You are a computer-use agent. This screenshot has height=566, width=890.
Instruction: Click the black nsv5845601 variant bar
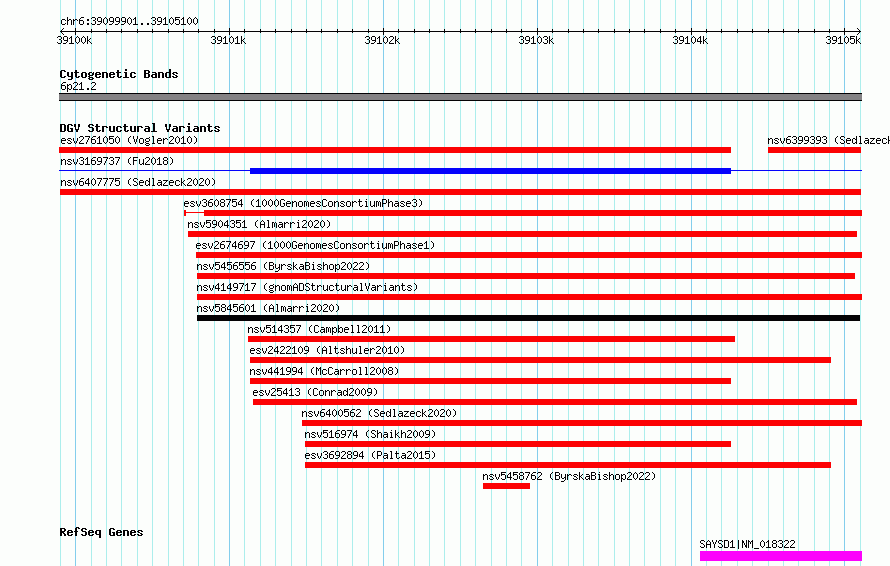(528, 318)
